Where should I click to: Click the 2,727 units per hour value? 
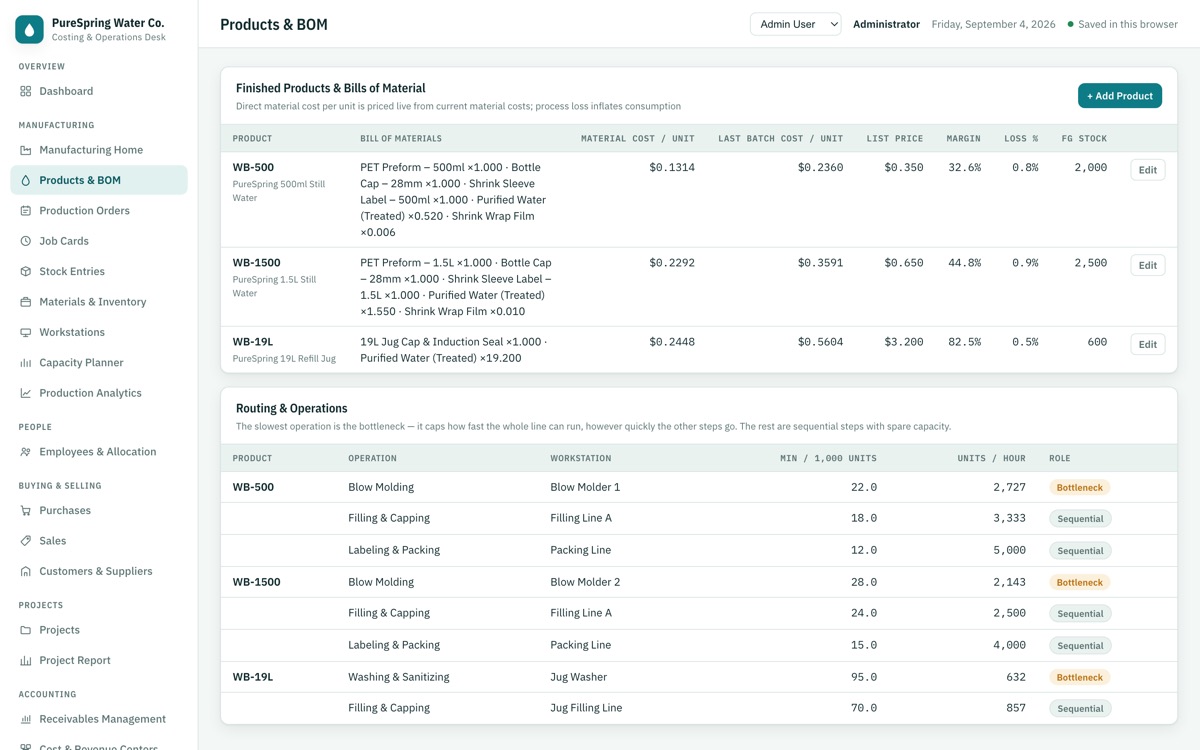[x=1009, y=487]
